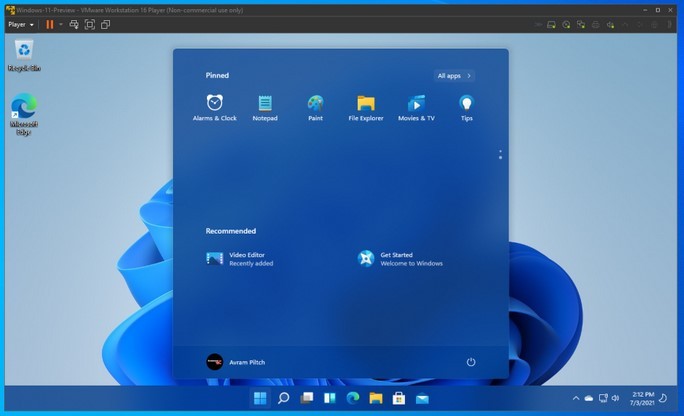Click the All apps button

tap(454, 76)
